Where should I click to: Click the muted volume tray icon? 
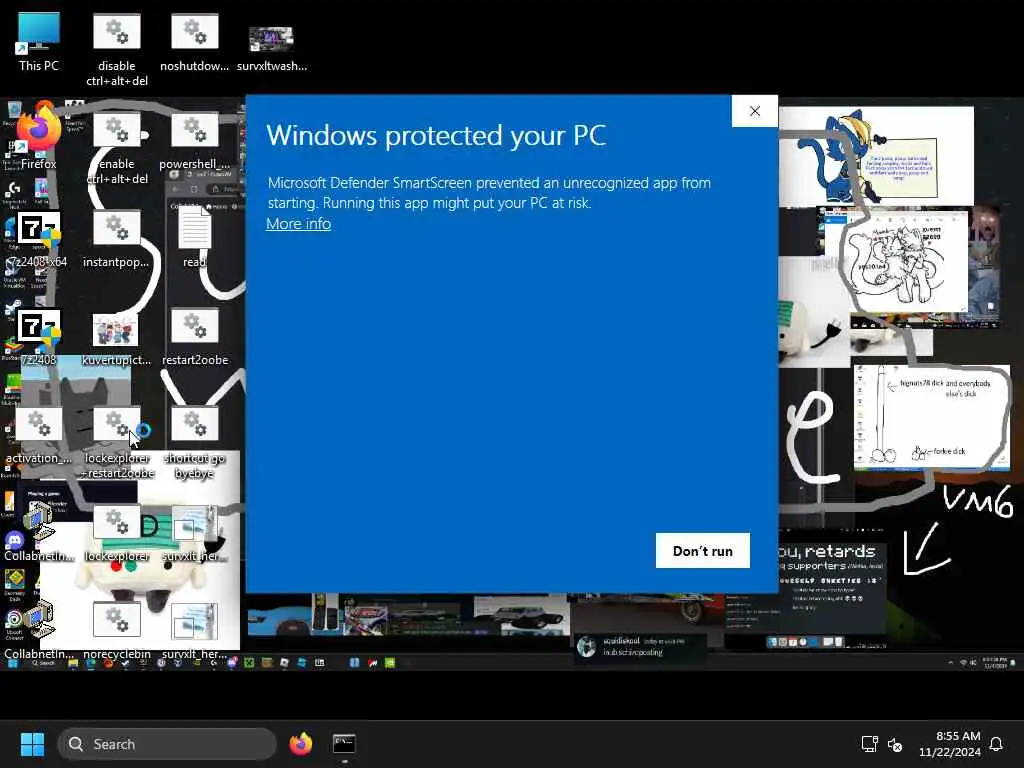click(895, 744)
